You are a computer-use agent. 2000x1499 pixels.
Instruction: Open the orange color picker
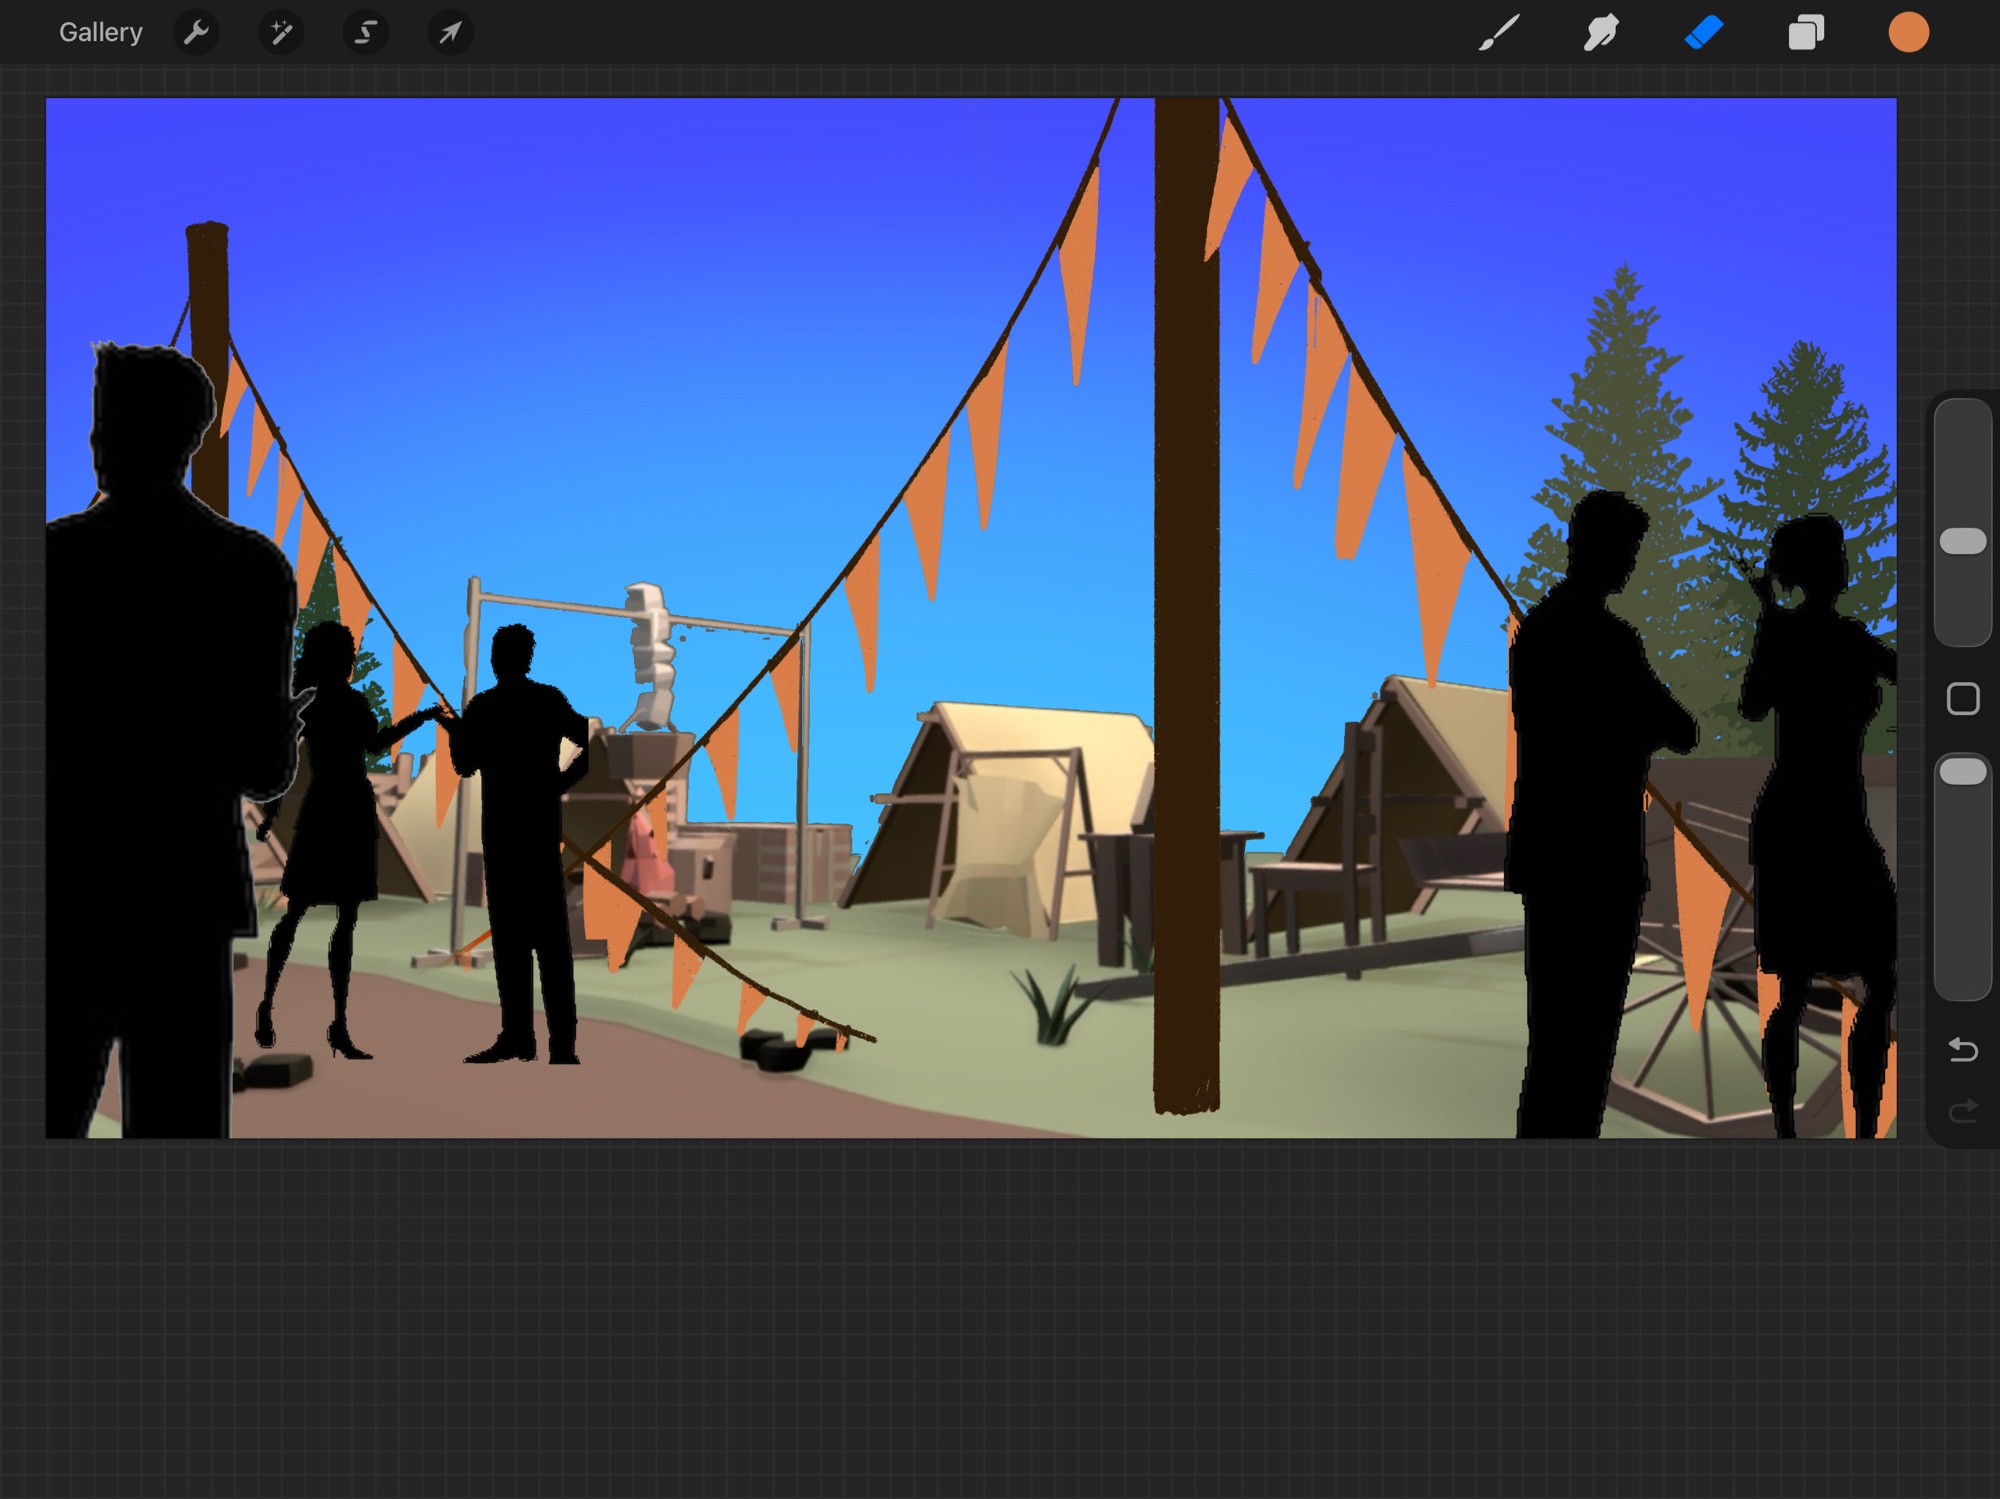point(1908,33)
